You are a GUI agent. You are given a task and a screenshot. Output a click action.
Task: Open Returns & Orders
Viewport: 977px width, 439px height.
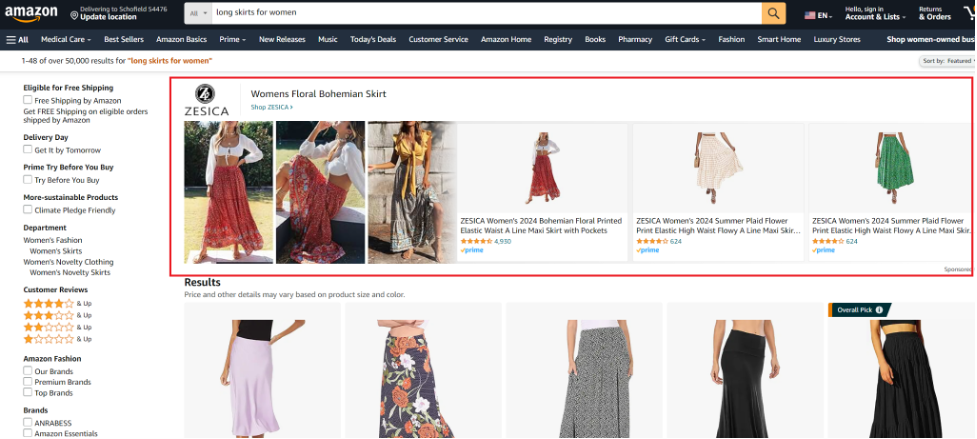click(x=935, y=13)
